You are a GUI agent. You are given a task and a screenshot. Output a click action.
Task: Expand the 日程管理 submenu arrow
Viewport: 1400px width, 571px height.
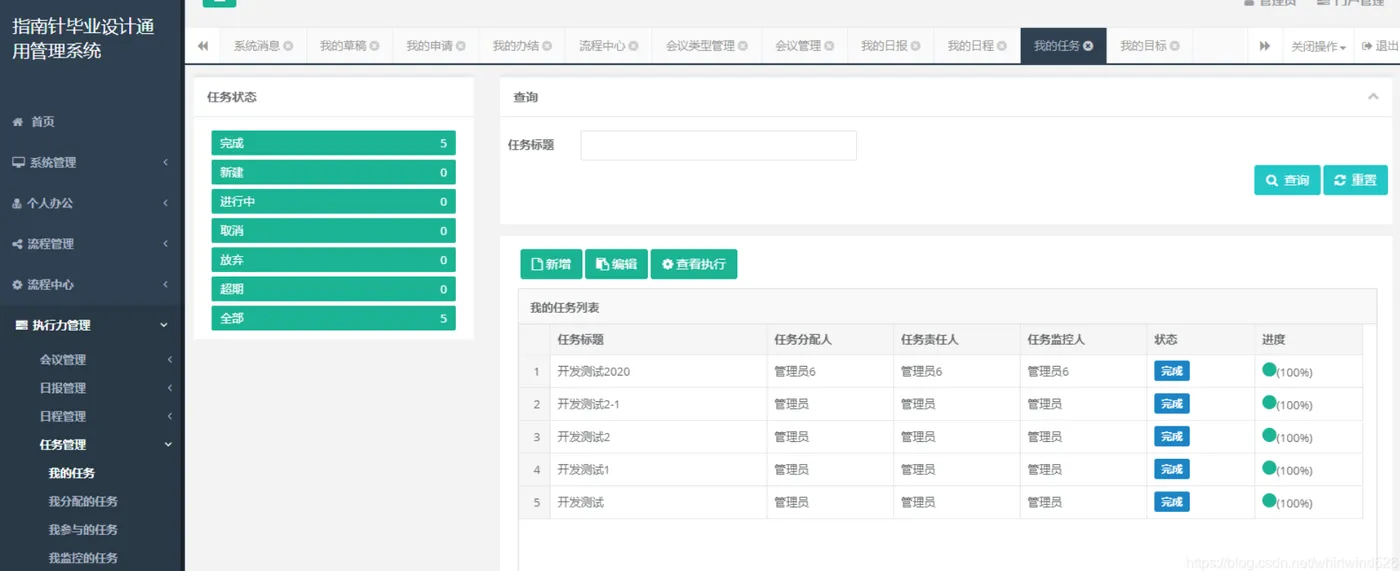169,416
